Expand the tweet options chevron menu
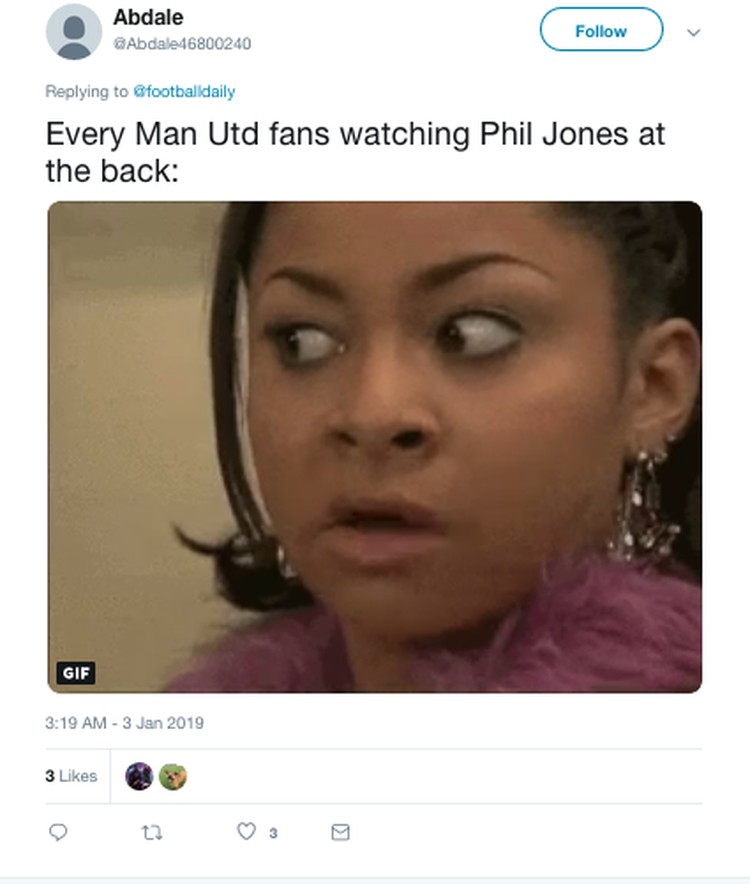750x884 pixels. pyautogui.click(x=694, y=32)
